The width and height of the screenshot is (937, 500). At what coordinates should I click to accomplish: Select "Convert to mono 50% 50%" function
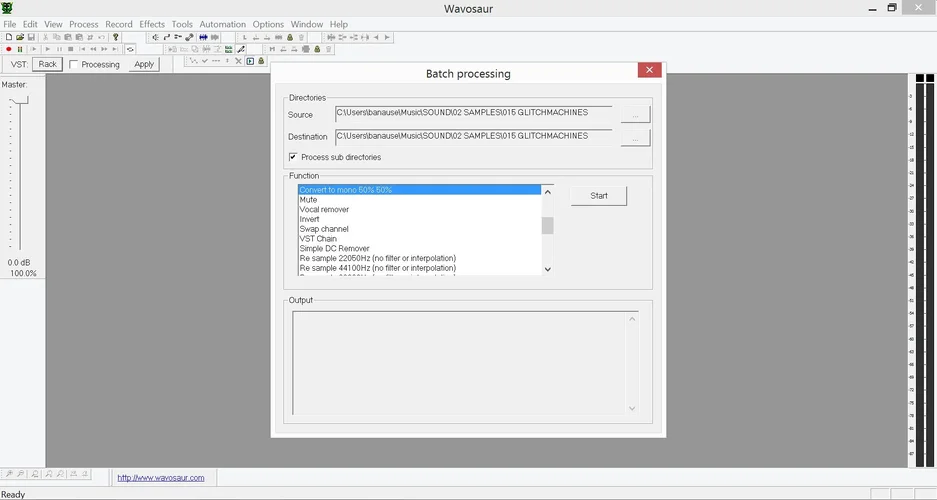point(419,190)
